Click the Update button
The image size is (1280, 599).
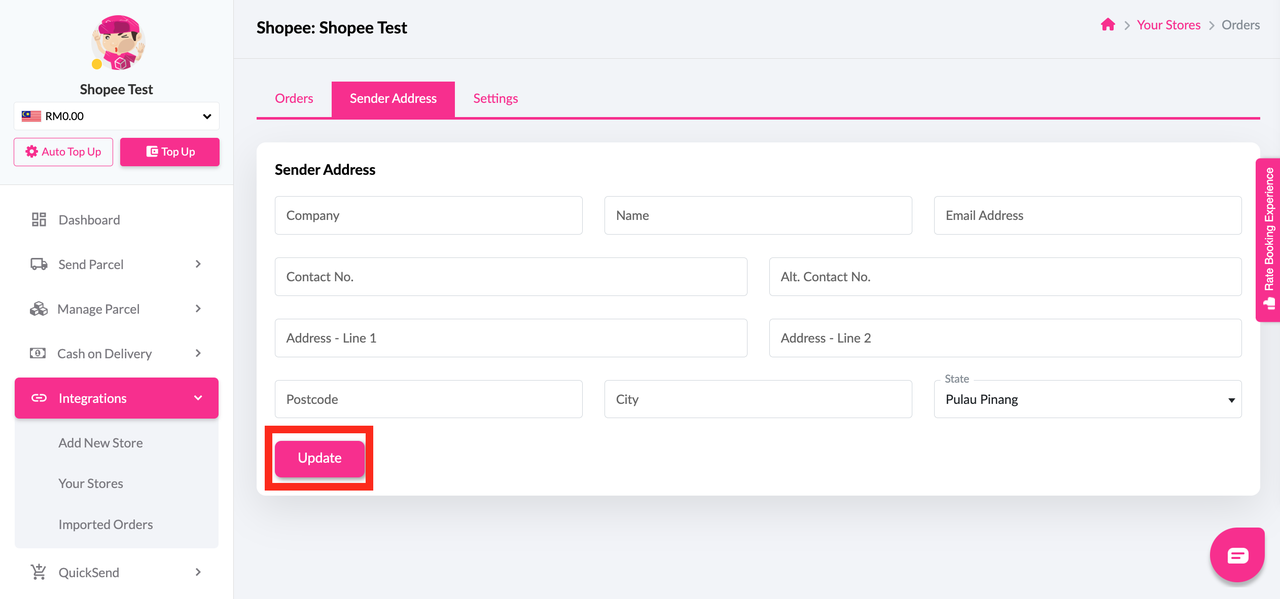tap(320, 458)
